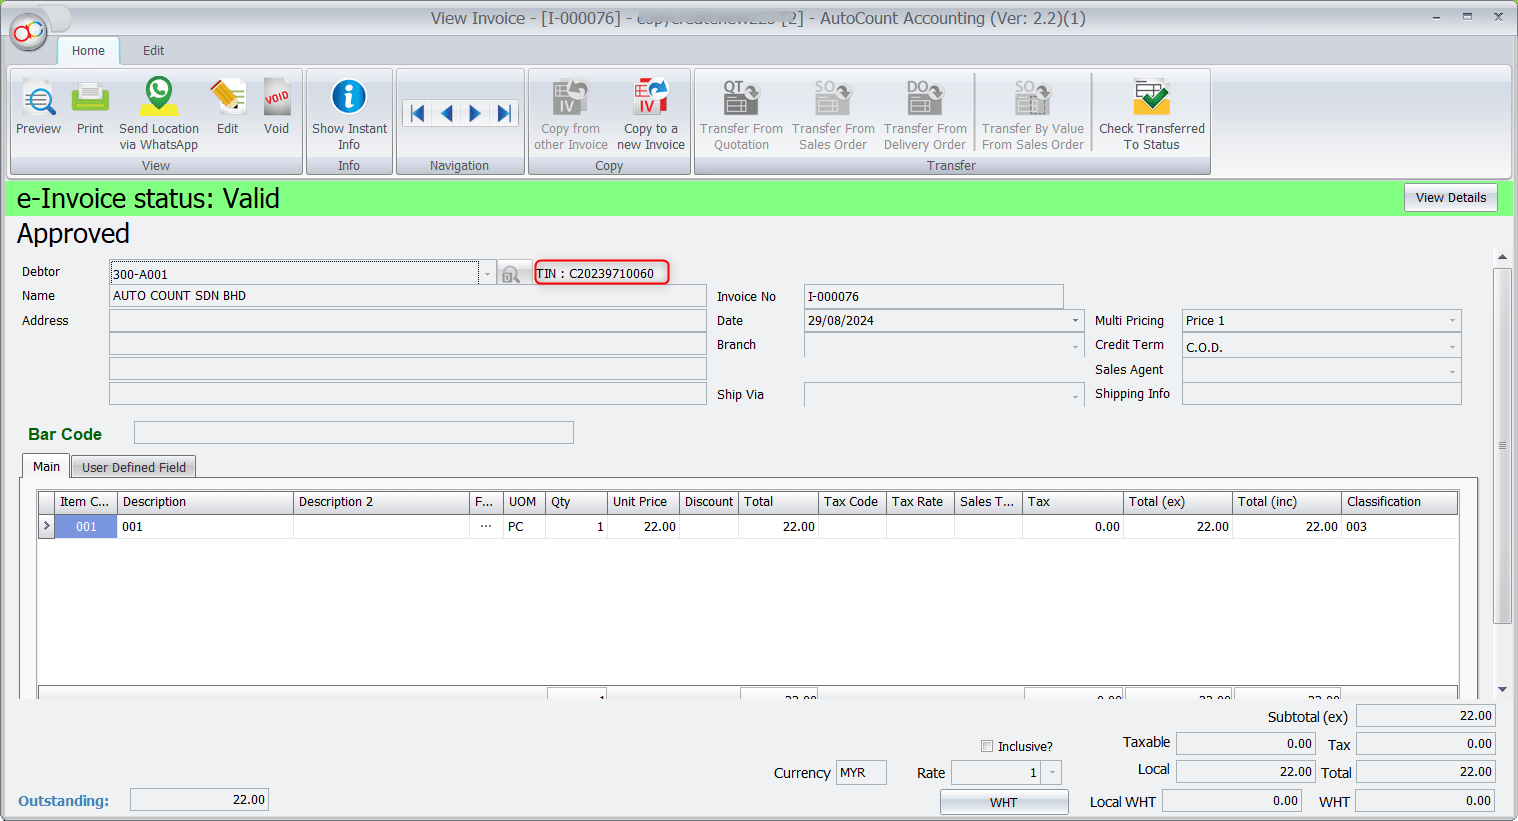
Task: Click vertical scrollbar down arrow
Action: coord(1502,689)
